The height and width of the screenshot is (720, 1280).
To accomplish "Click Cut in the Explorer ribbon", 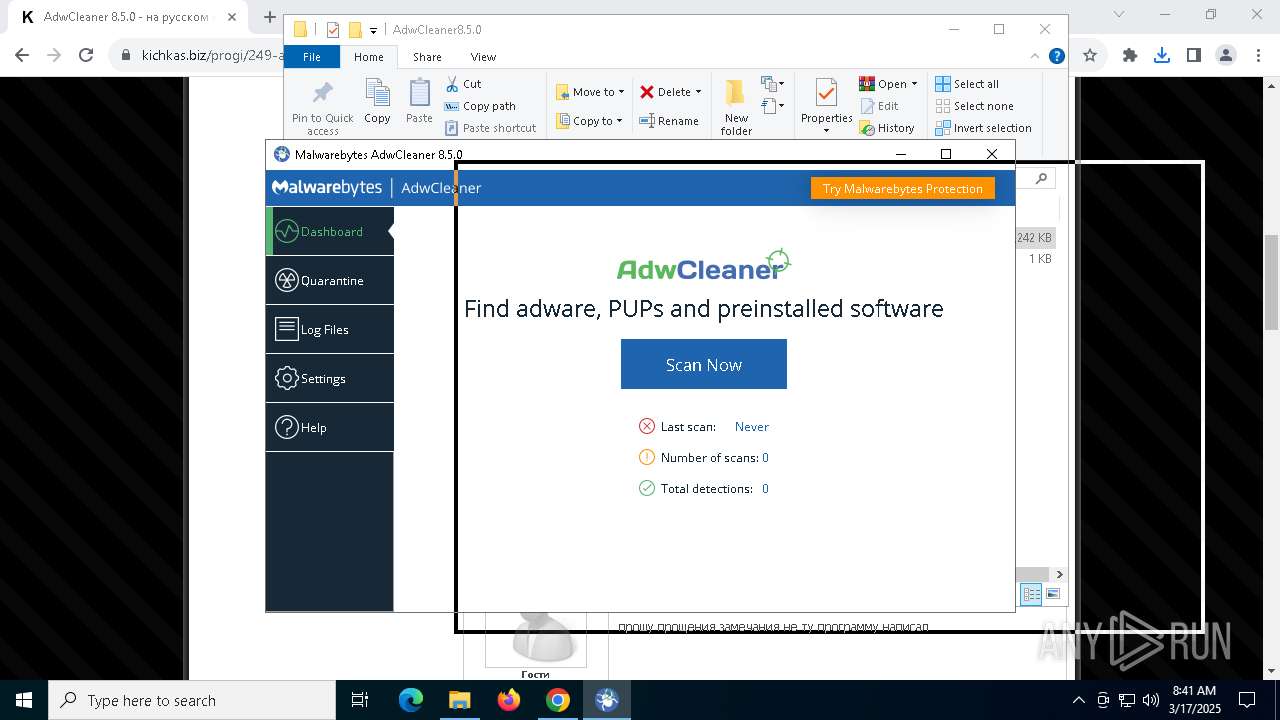I will tap(463, 84).
